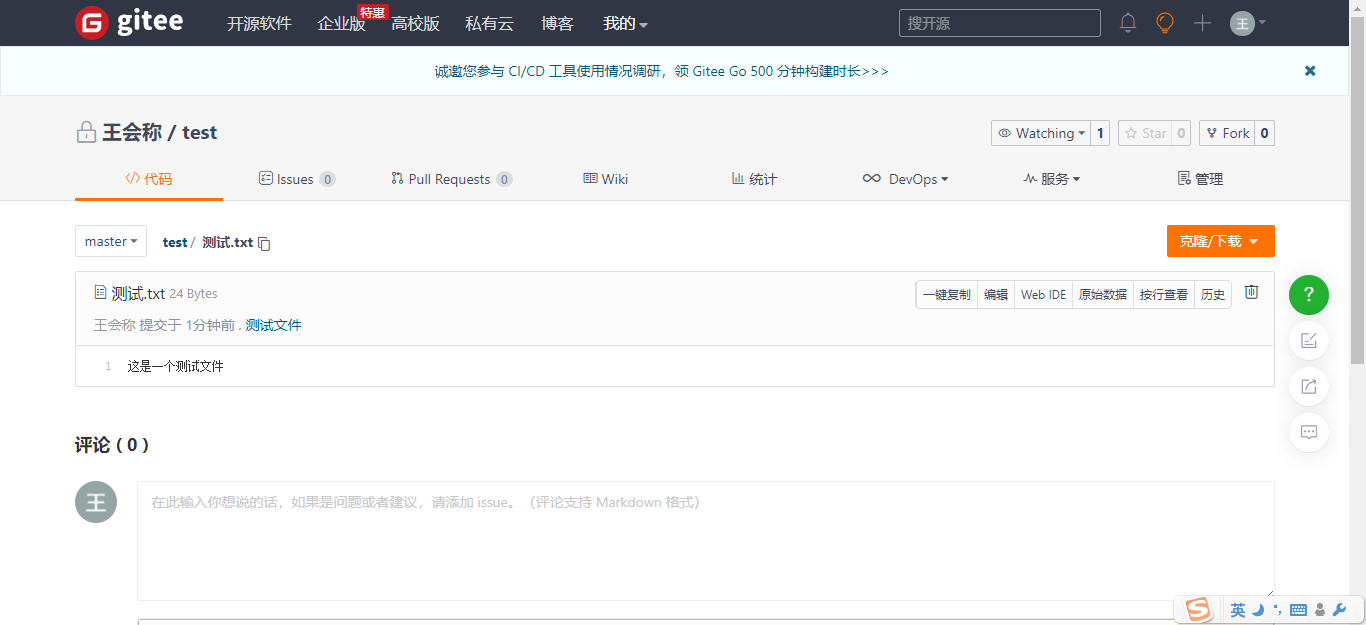The height and width of the screenshot is (625, 1366).
Task: Click the 搜开源 search field
Action: click(1000, 23)
